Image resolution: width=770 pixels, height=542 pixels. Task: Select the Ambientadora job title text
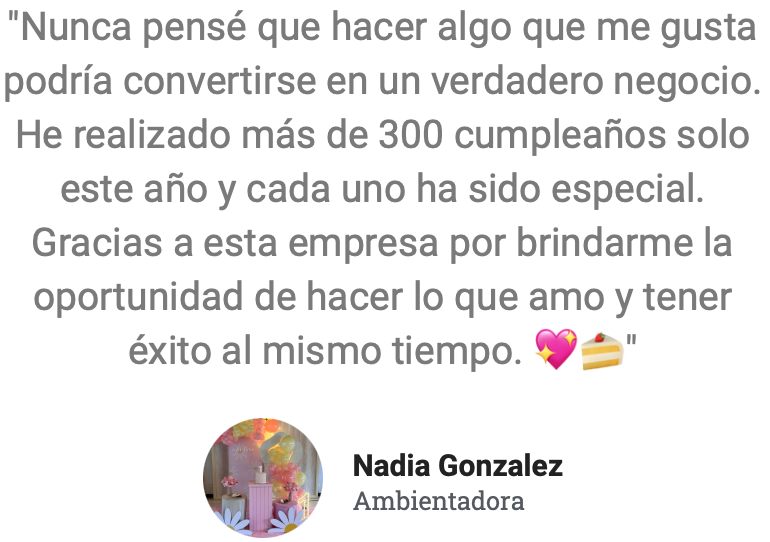click(439, 501)
